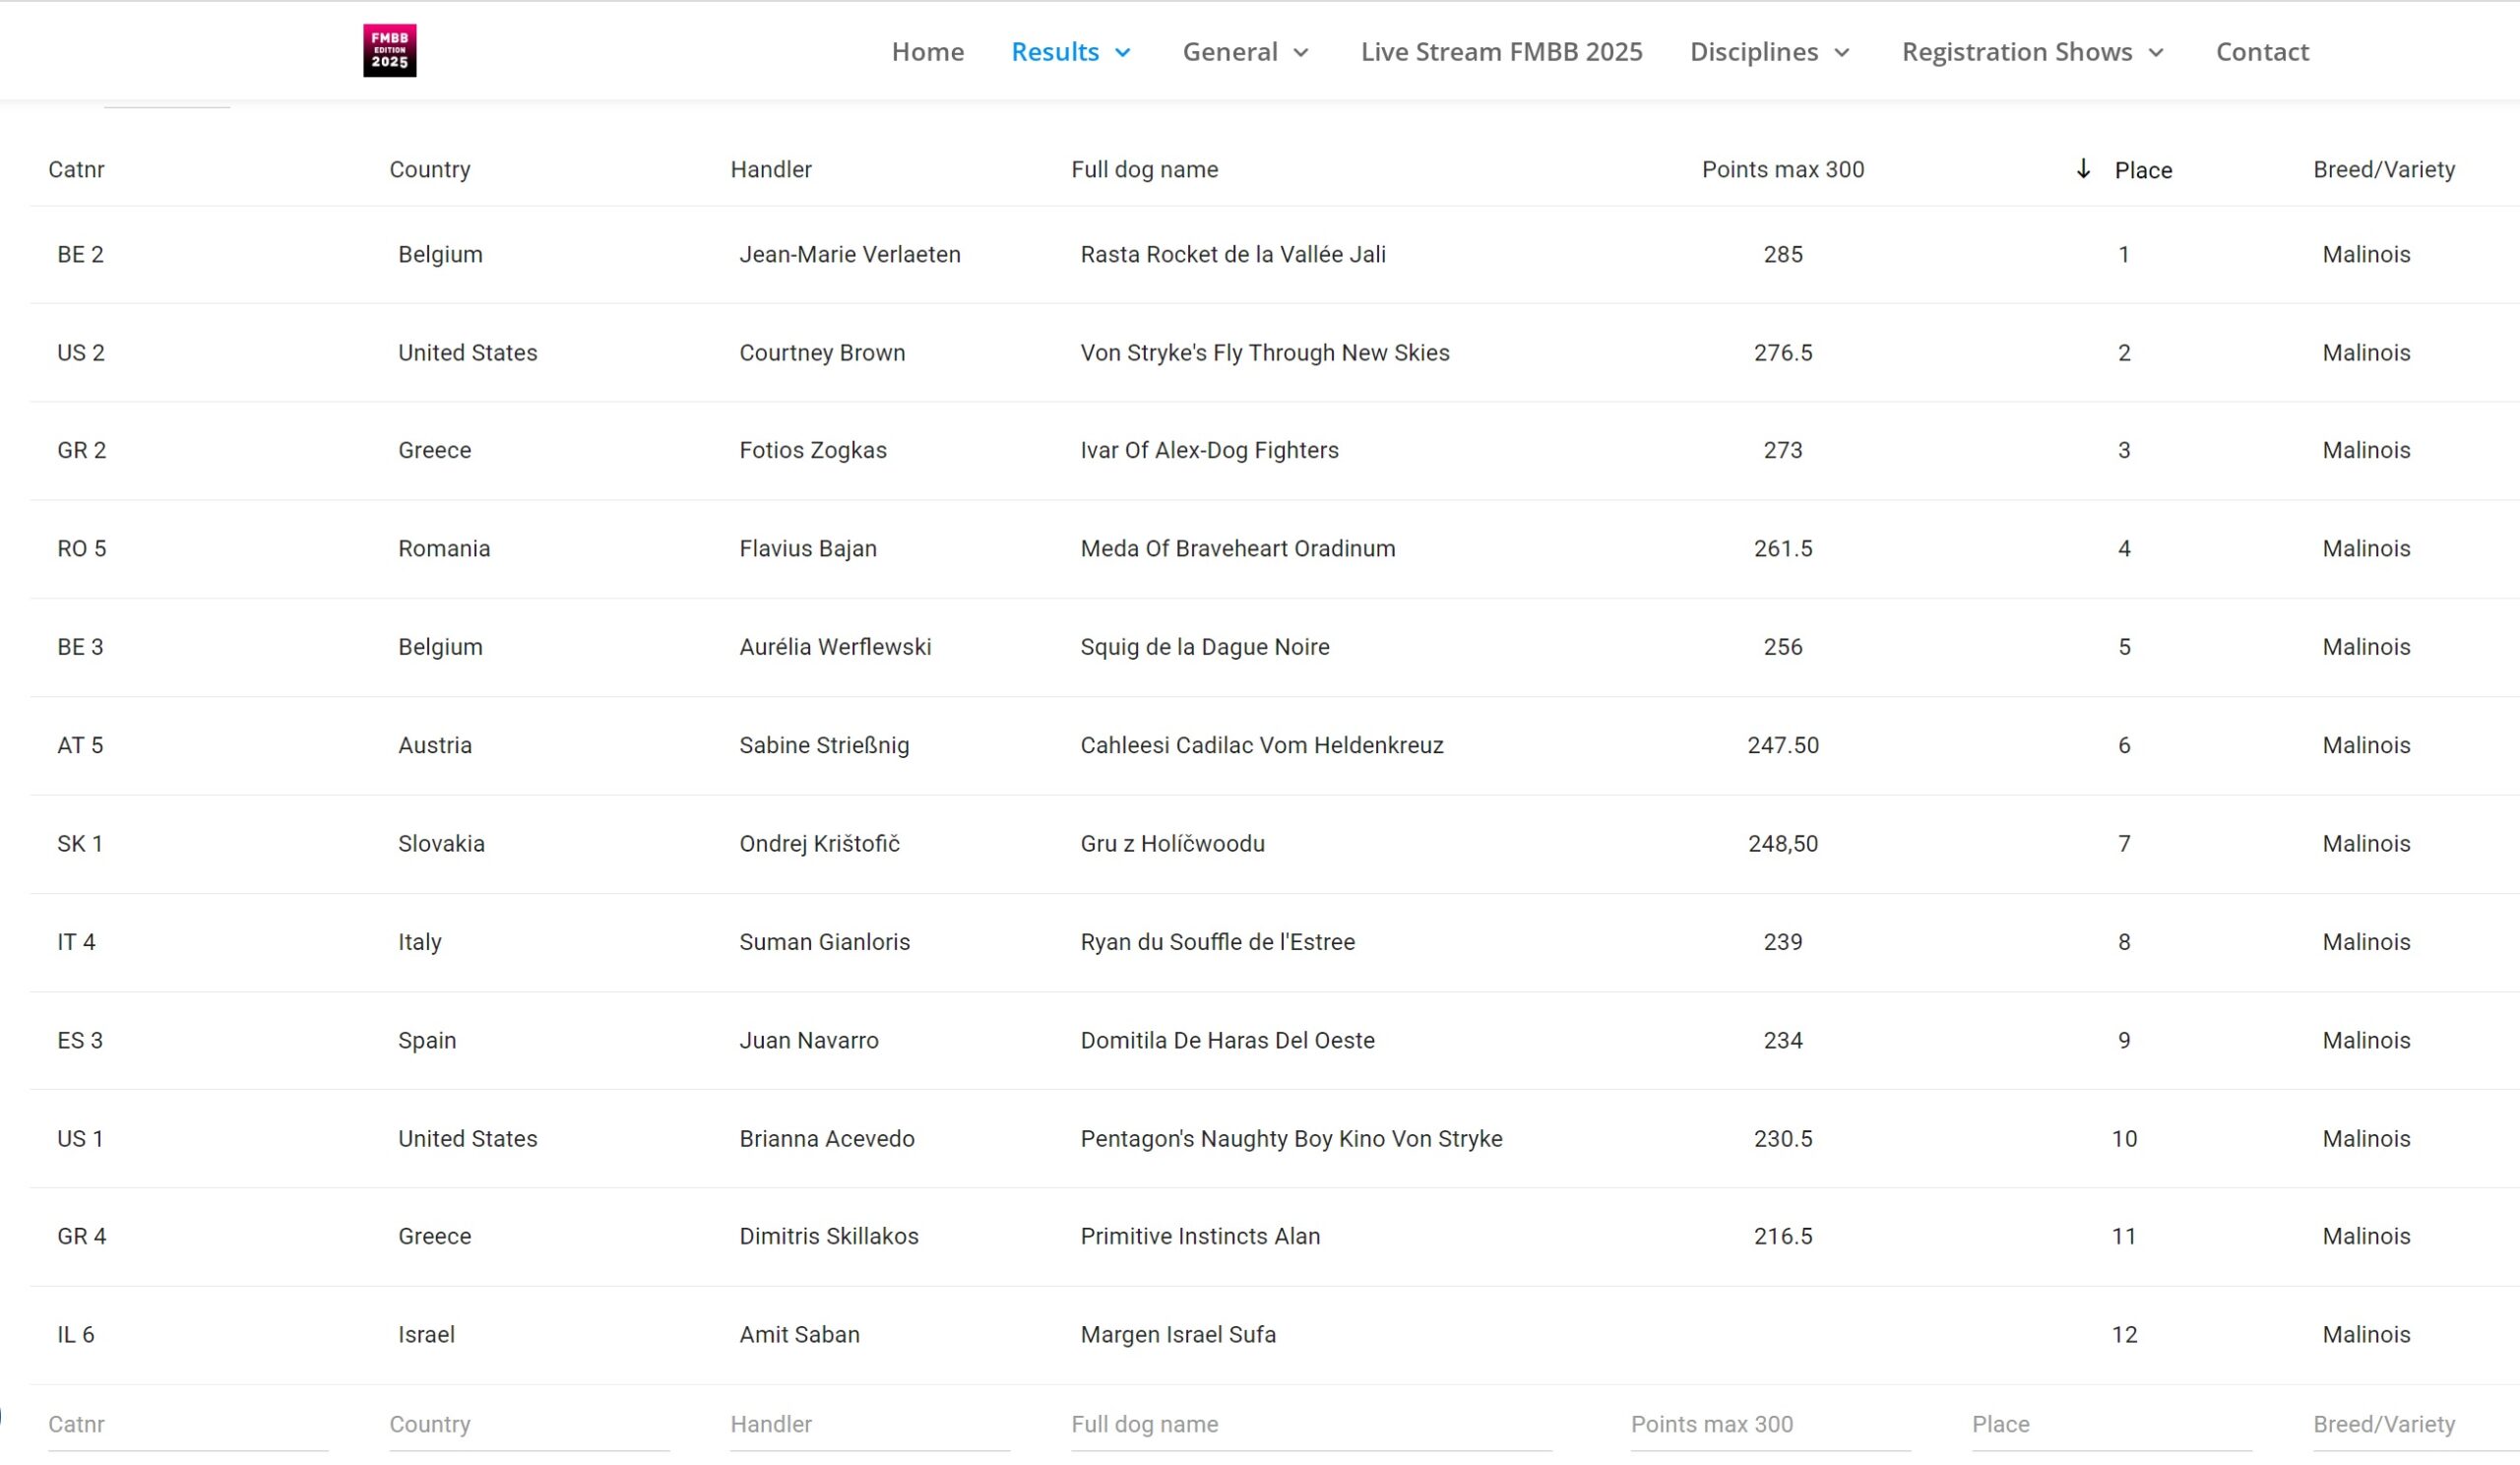Click the Slovakia country cell
The width and height of the screenshot is (2520, 1465).
coord(441,843)
